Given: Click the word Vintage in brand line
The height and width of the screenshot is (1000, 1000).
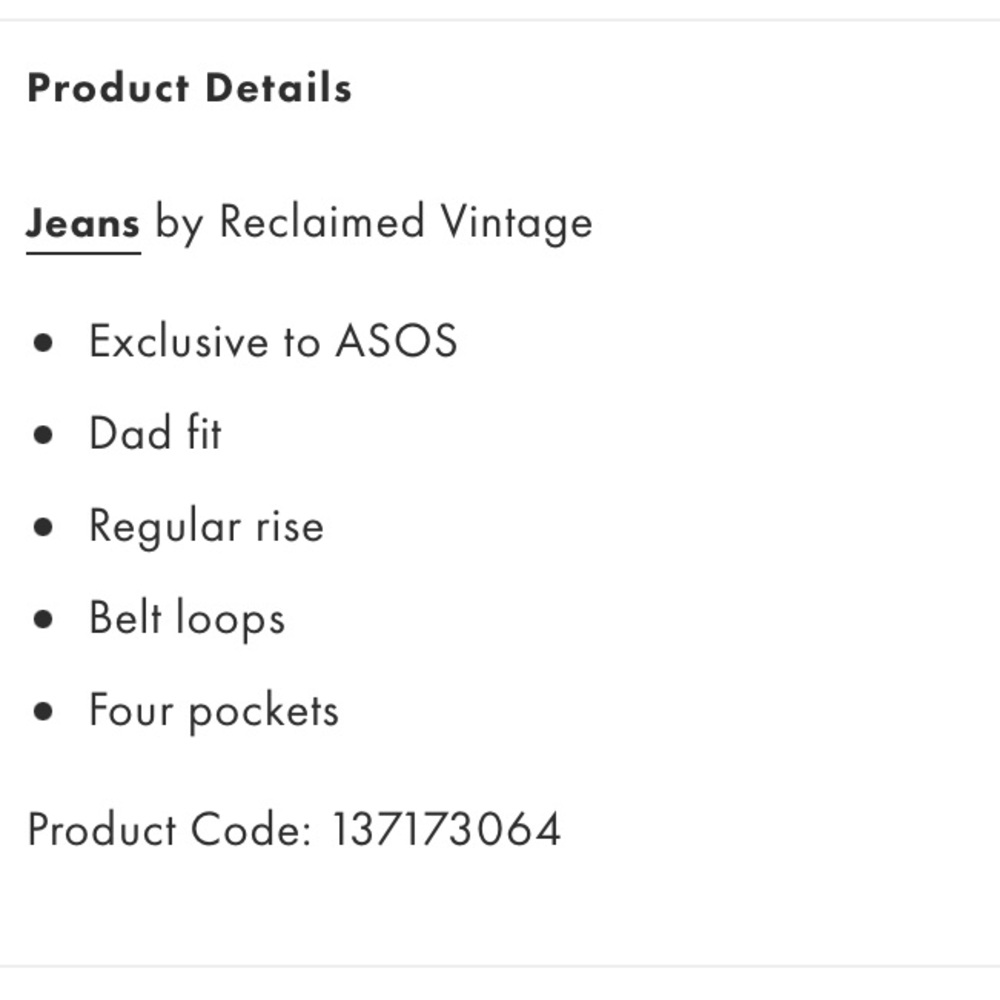Looking at the screenshot, I should coord(517,223).
